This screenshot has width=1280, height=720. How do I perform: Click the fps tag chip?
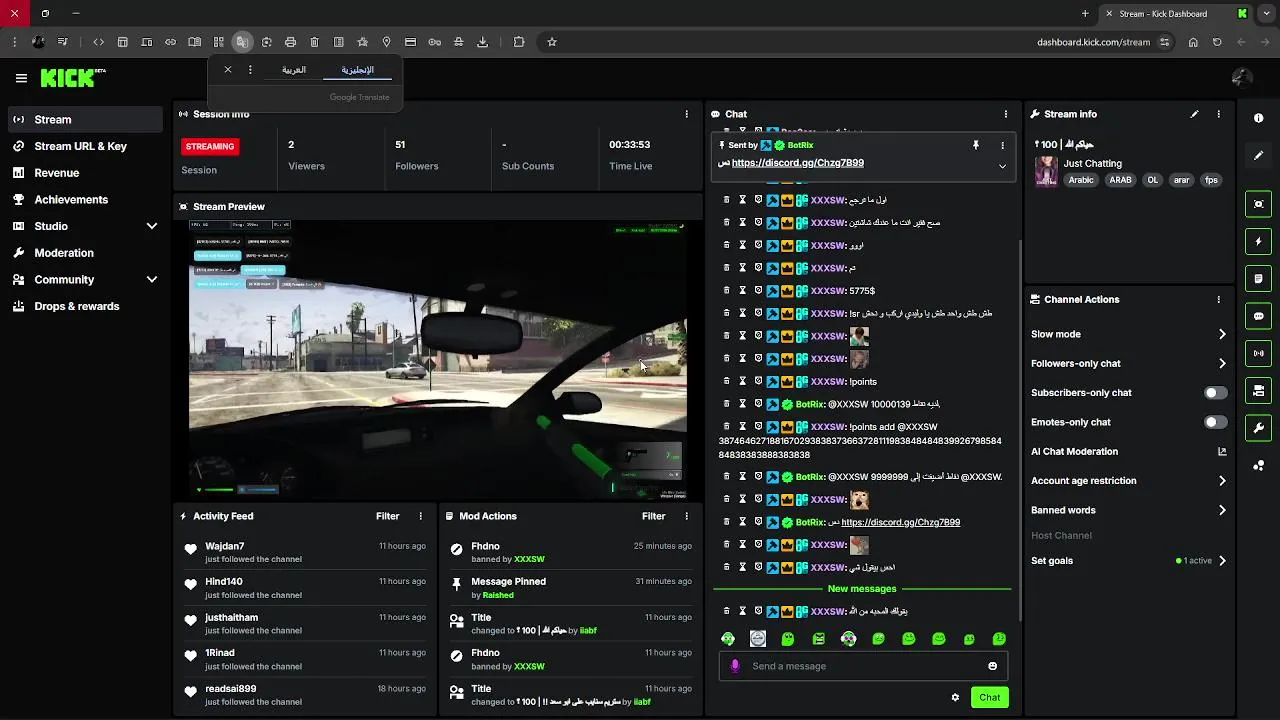1211,180
